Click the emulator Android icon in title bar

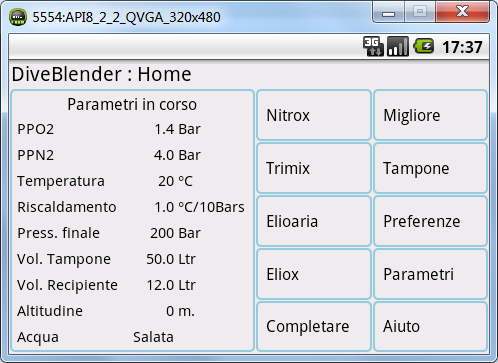pyautogui.click(x=18, y=17)
